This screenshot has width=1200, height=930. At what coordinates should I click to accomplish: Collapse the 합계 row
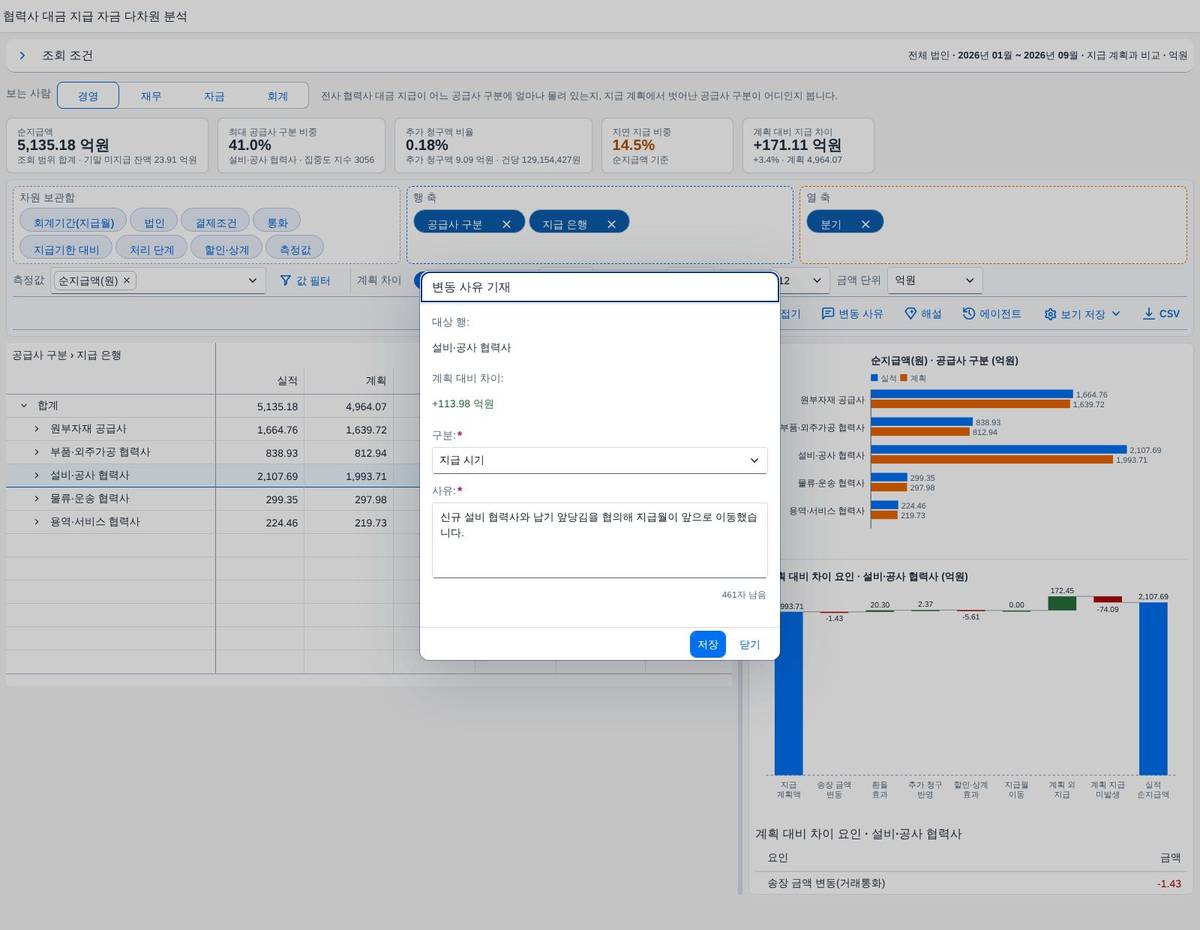(x=24, y=406)
